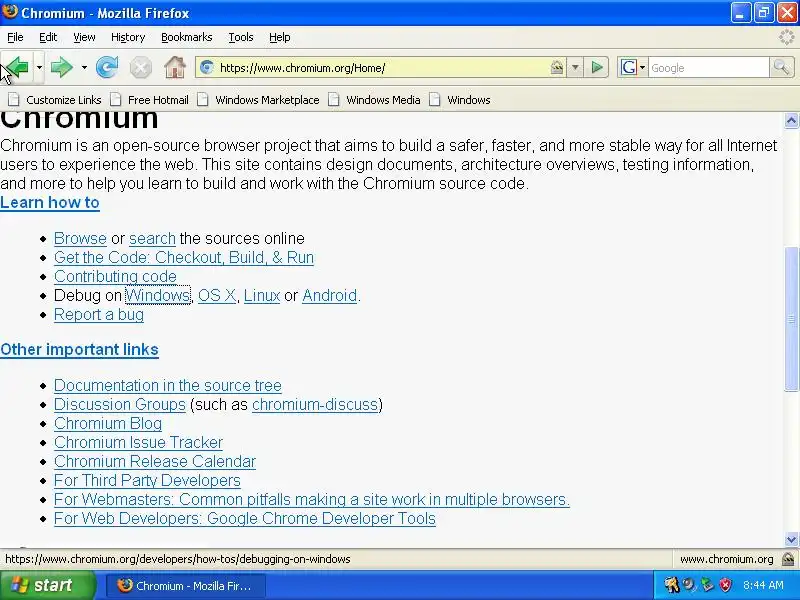Open the Linux debugging link
Image resolution: width=800 pixels, height=600 pixels.
point(262,295)
